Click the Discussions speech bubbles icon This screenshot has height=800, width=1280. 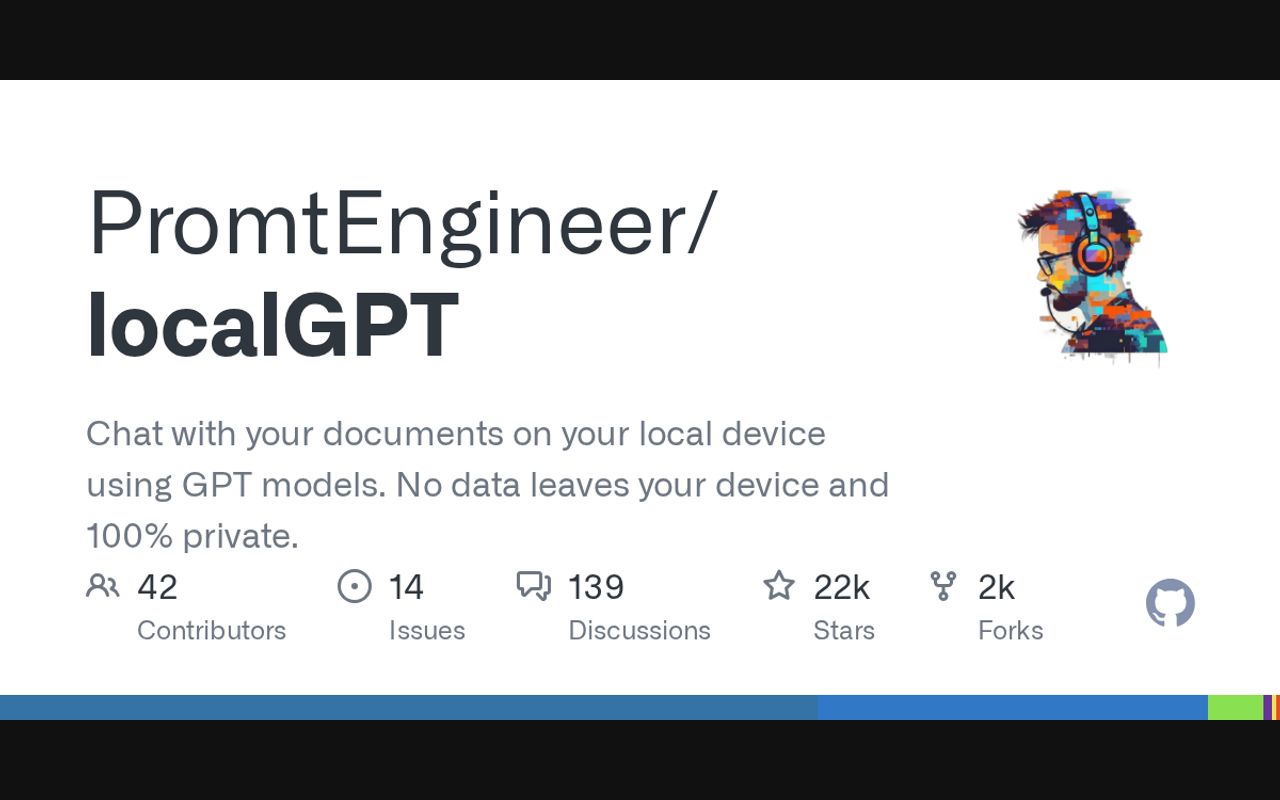pyautogui.click(x=533, y=586)
